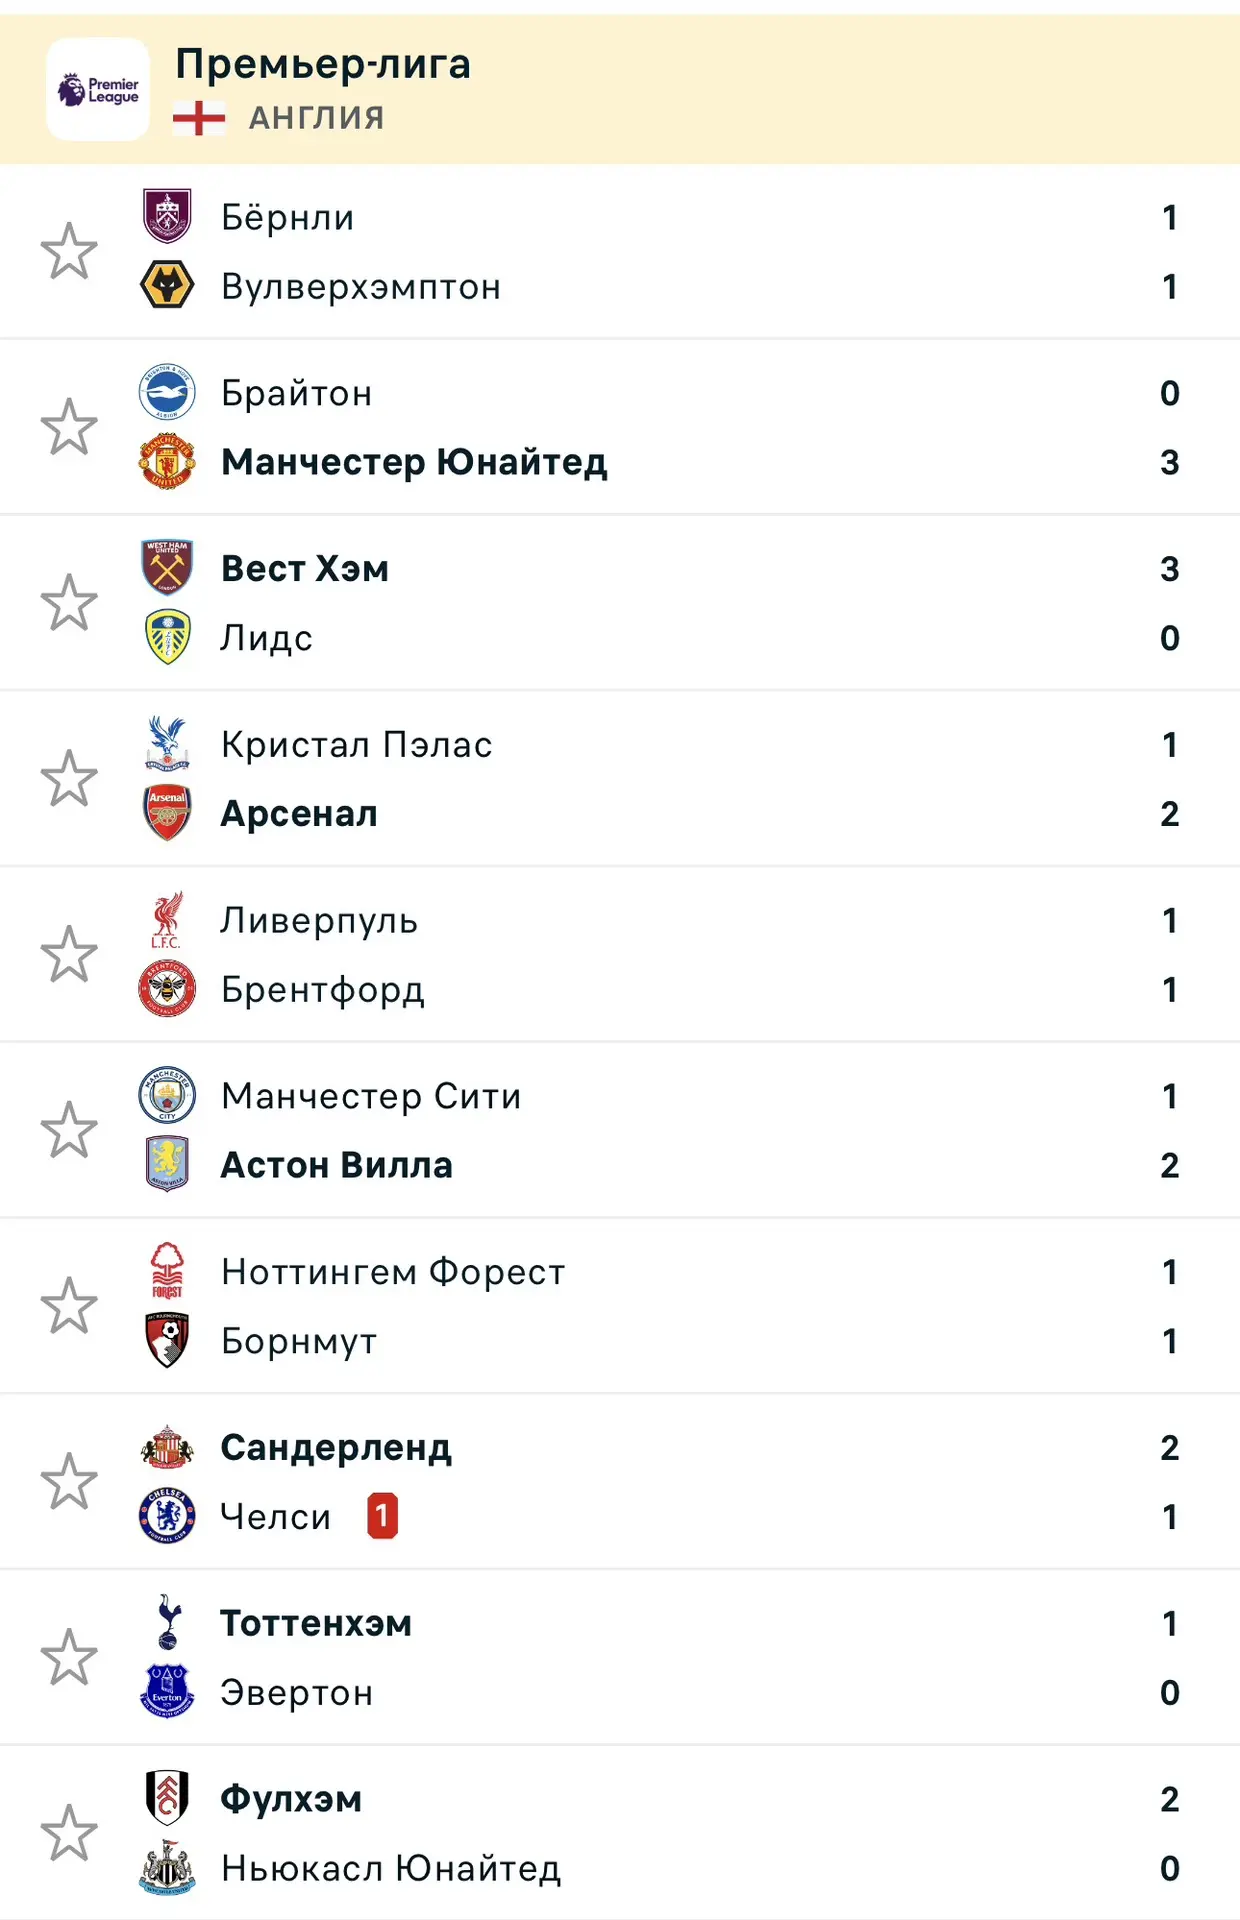Tap the England flag next to АНГЛИЯ
This screenshot has height=1920, width=1240.
click(x=199, y=118)
